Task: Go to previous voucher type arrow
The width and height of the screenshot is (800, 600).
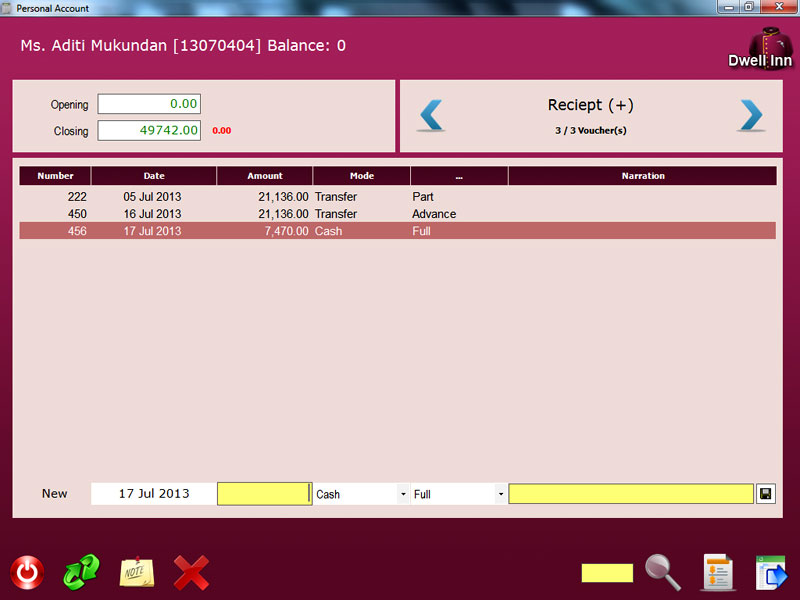Action: click(x=431, y=116)
